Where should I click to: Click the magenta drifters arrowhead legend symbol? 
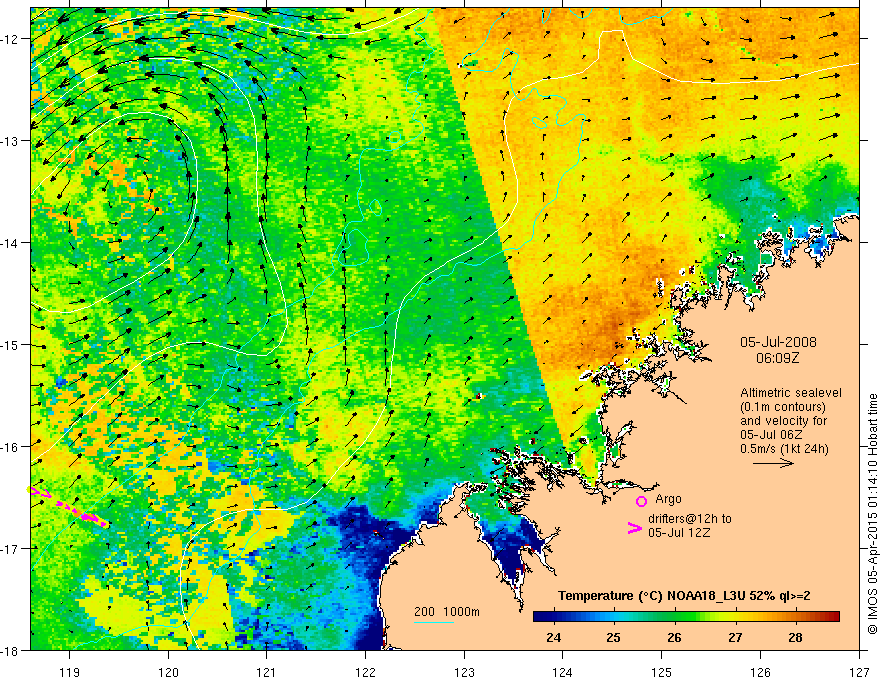(635, 528)
